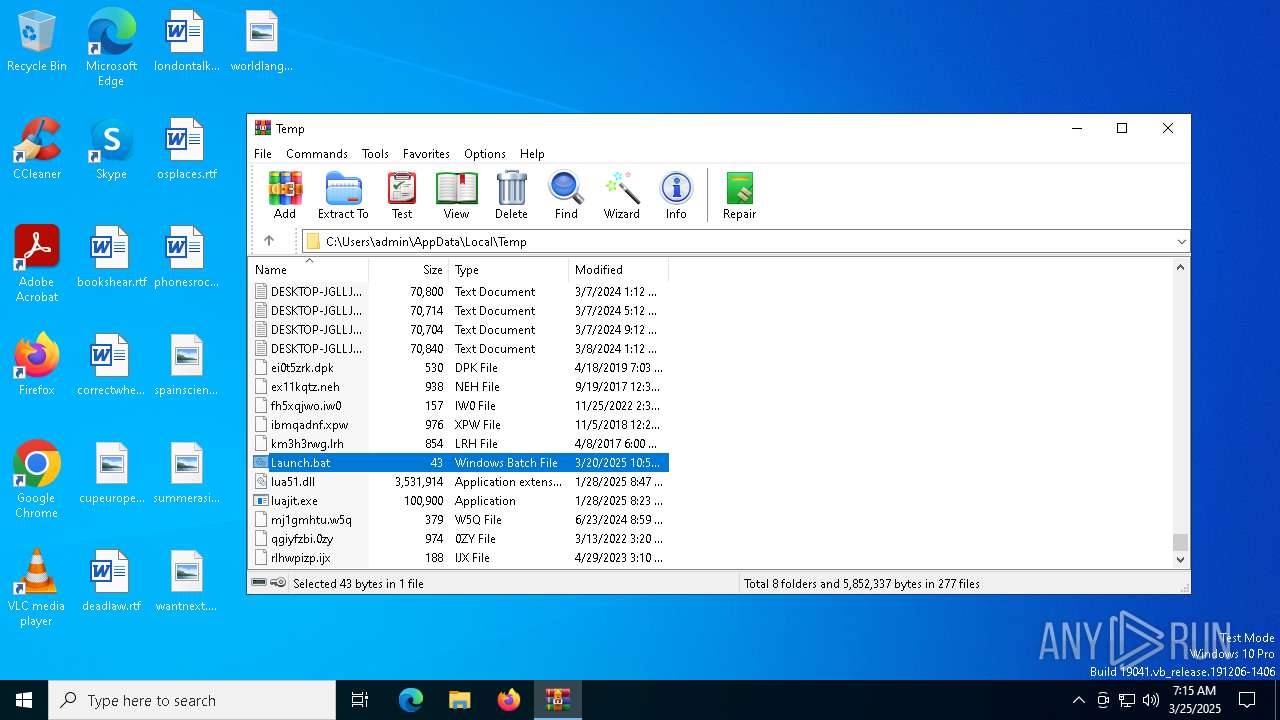Click the Repair toolbar icon
Image resolution: width=1280 pixels, height=720 pixels.
point(739,195)
